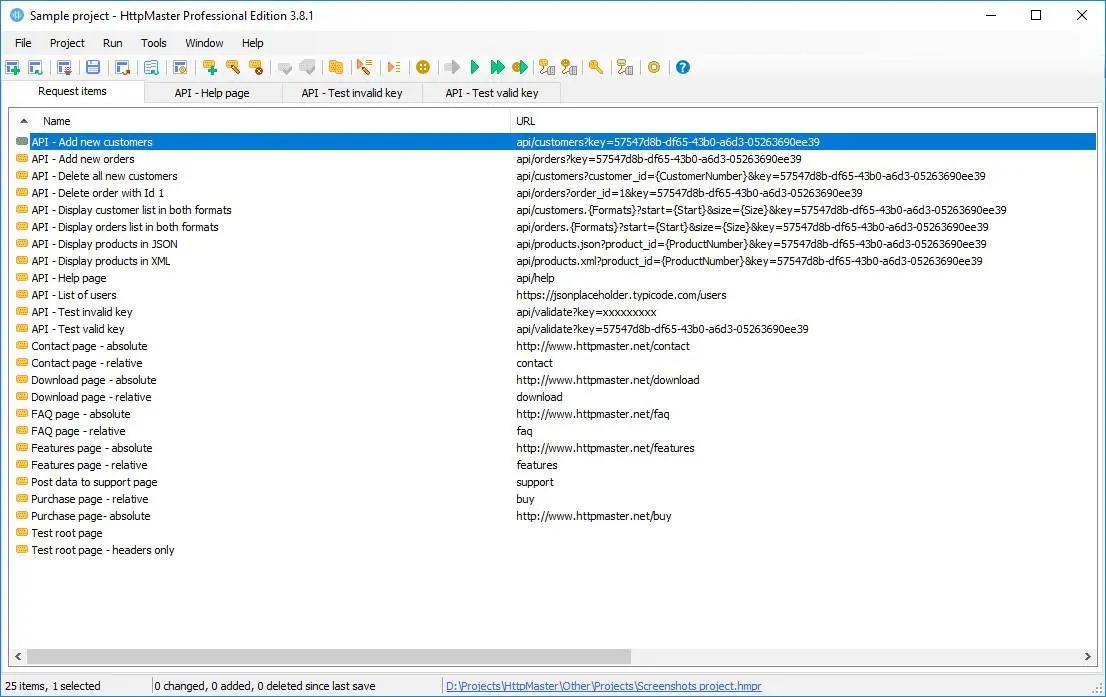Click the yellow box connector icon after play buttons
1106x697 pixels.
coord(547,67)
